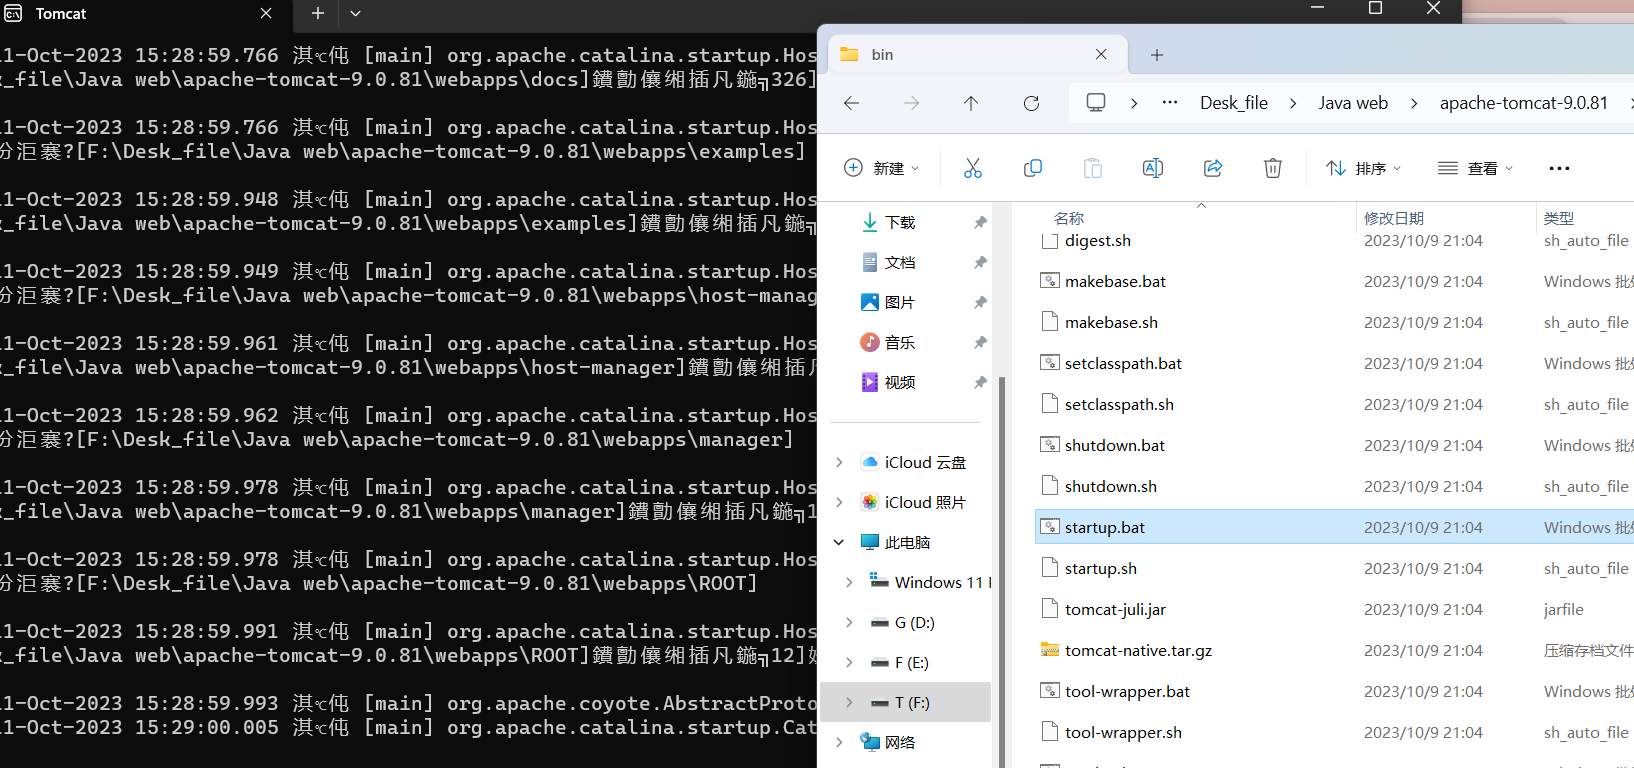Open new terminal tab with plus
1634x768 pixels.
coord(317,13)
